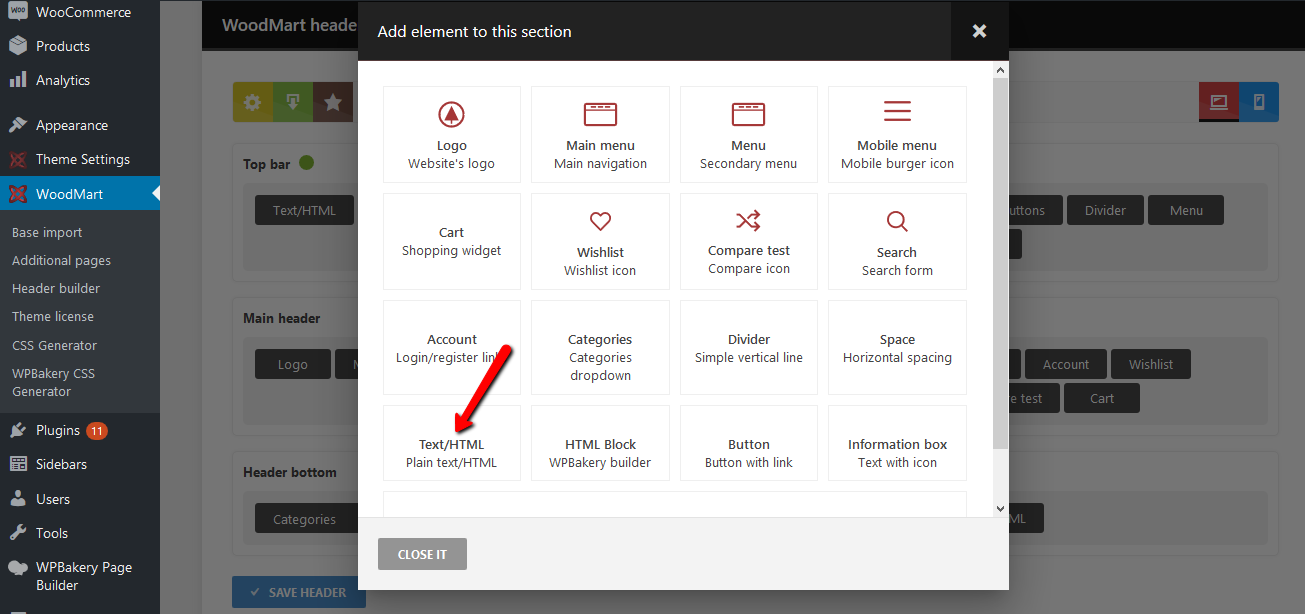The image size is (1305, 614).
Task: Open the Appearance sidebar menu
Action: (80, 125)
